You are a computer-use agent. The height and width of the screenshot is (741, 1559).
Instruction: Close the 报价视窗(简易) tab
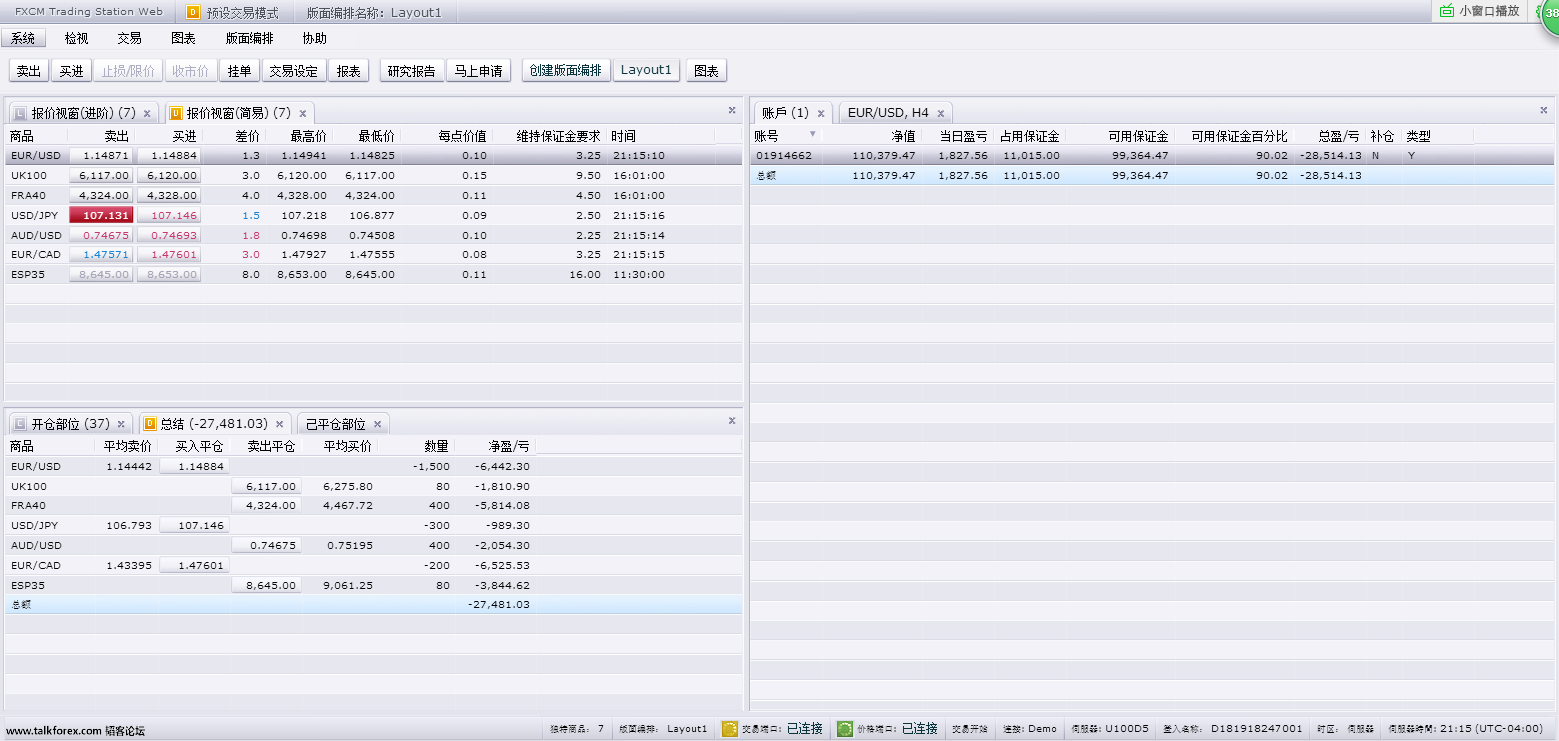pyautogui.click(x=302, y=113)
